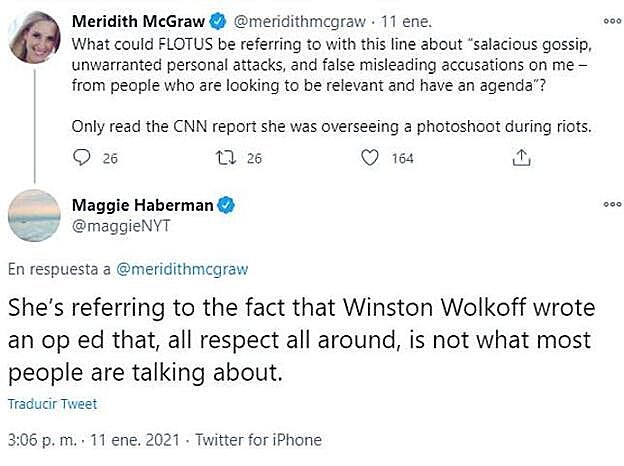Click the Traducir Tweet link

point(52,405)
